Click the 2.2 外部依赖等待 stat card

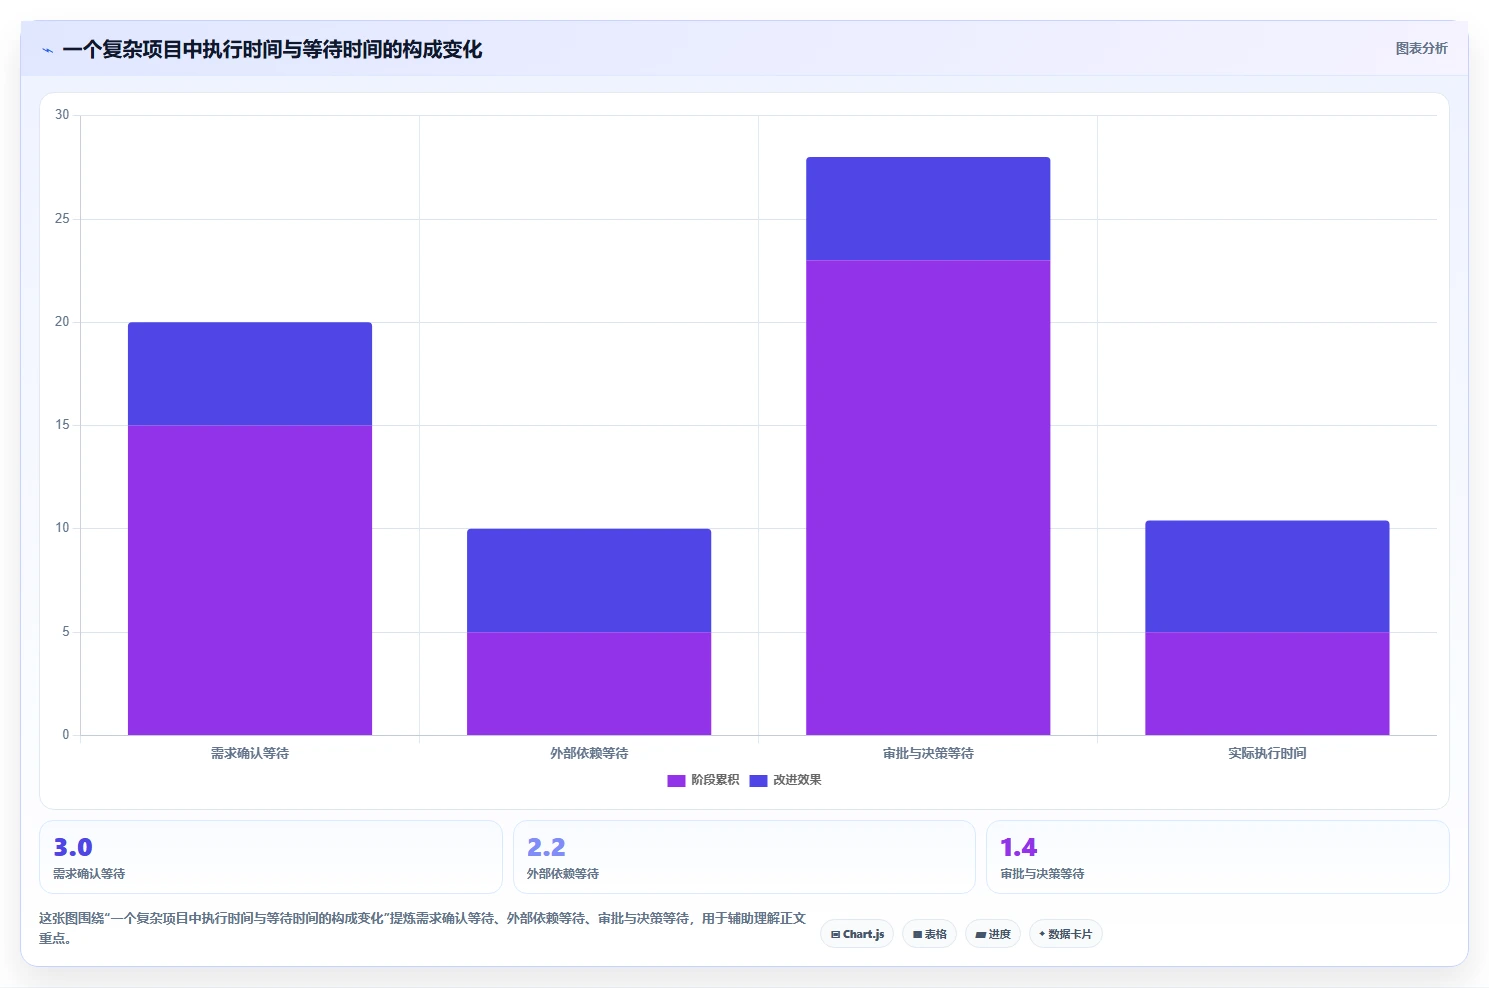[744, 857]
